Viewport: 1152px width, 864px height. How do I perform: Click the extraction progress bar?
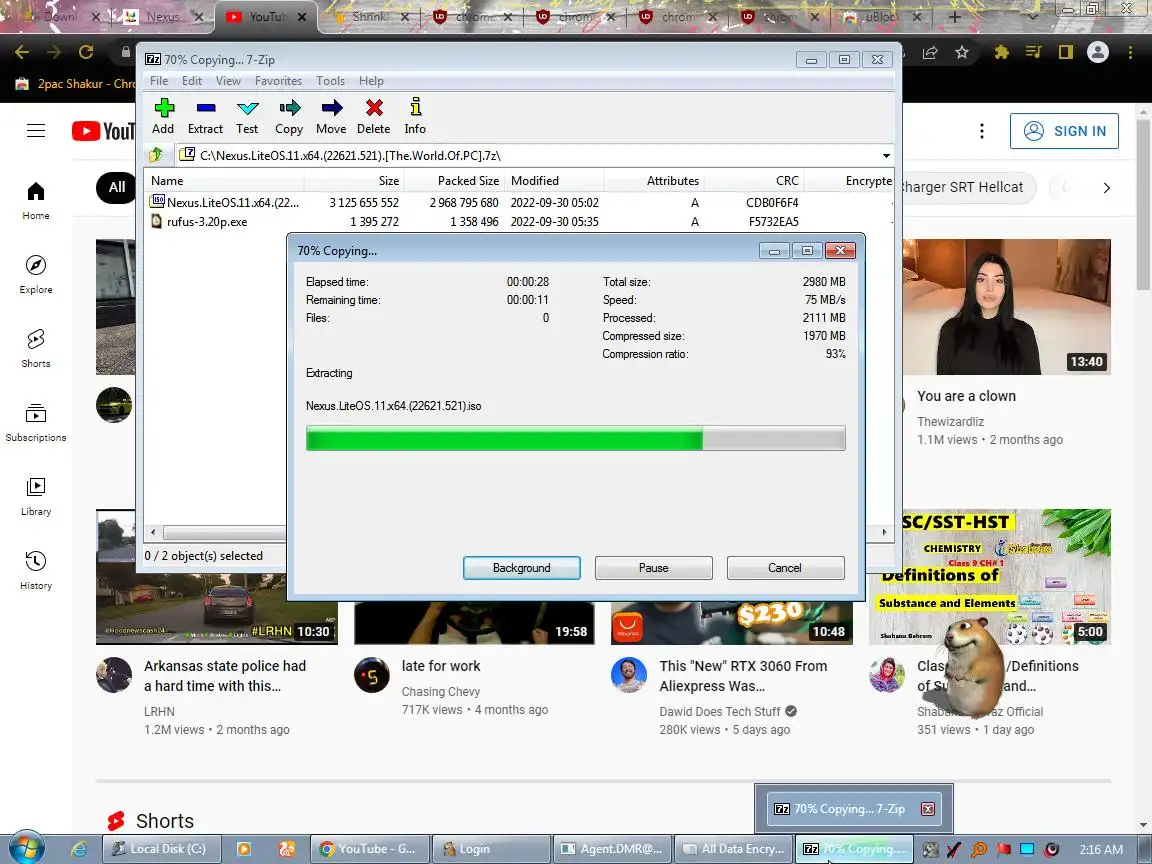pos(575,439)
